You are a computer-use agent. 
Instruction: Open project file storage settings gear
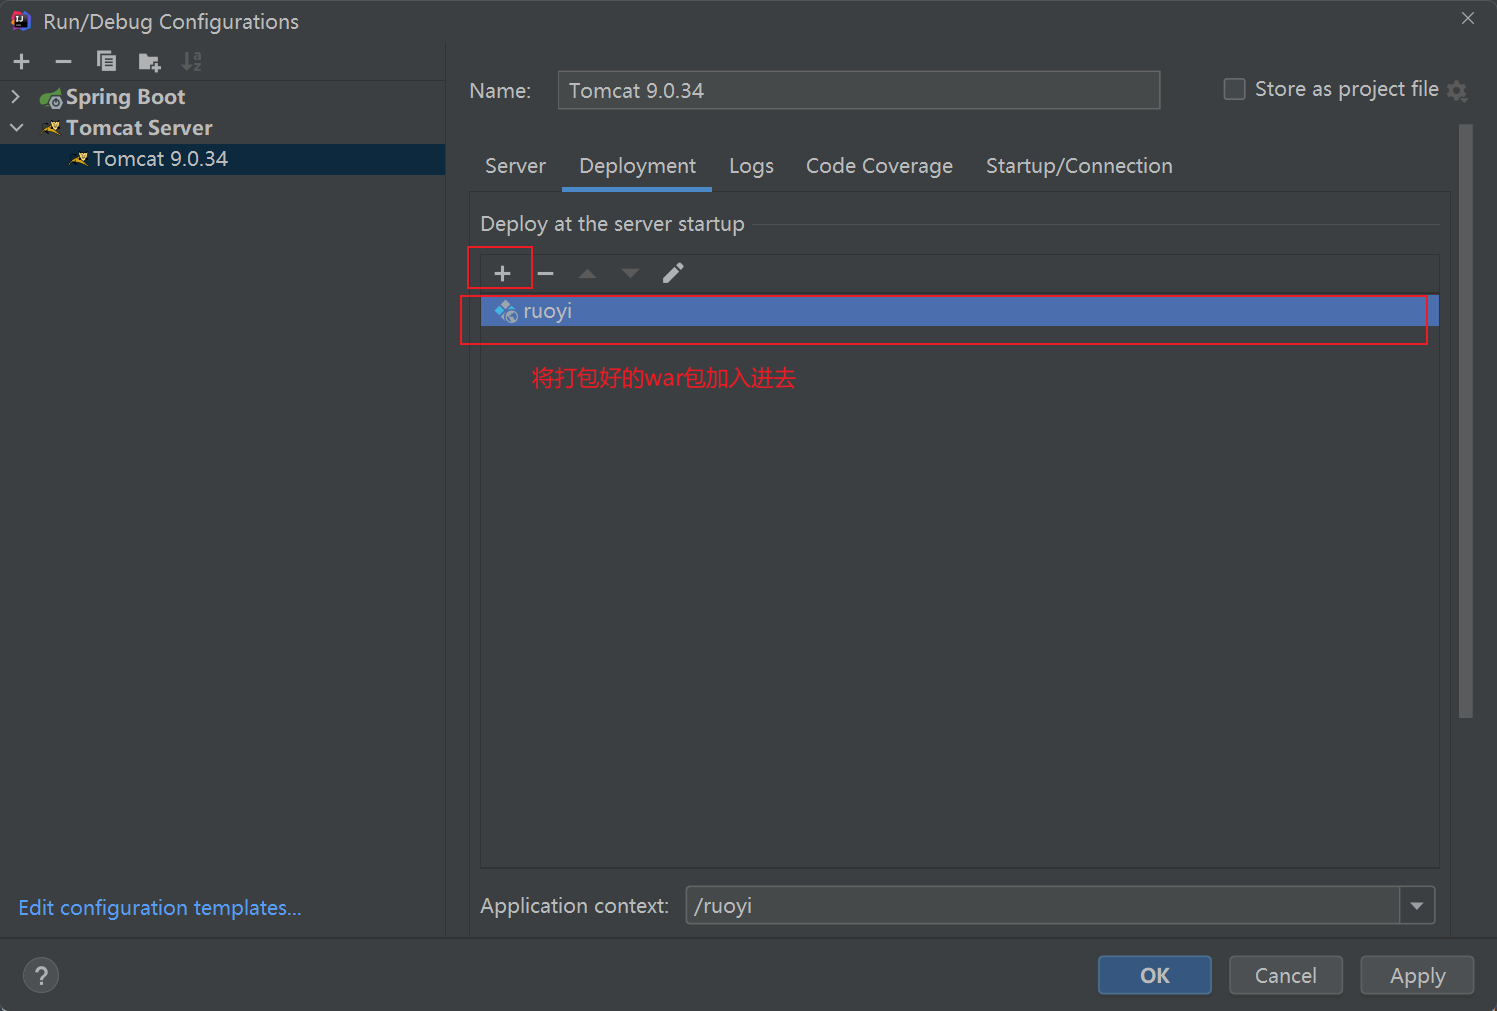pos(1457,91)
